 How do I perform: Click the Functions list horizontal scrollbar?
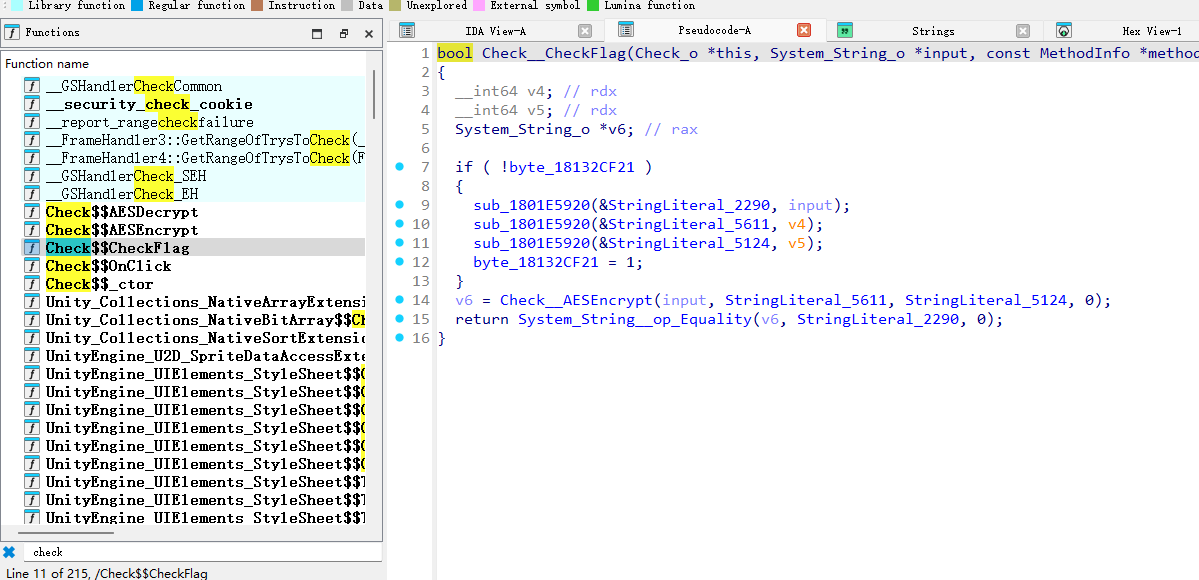pyautogui.click(x=67, y=533)
